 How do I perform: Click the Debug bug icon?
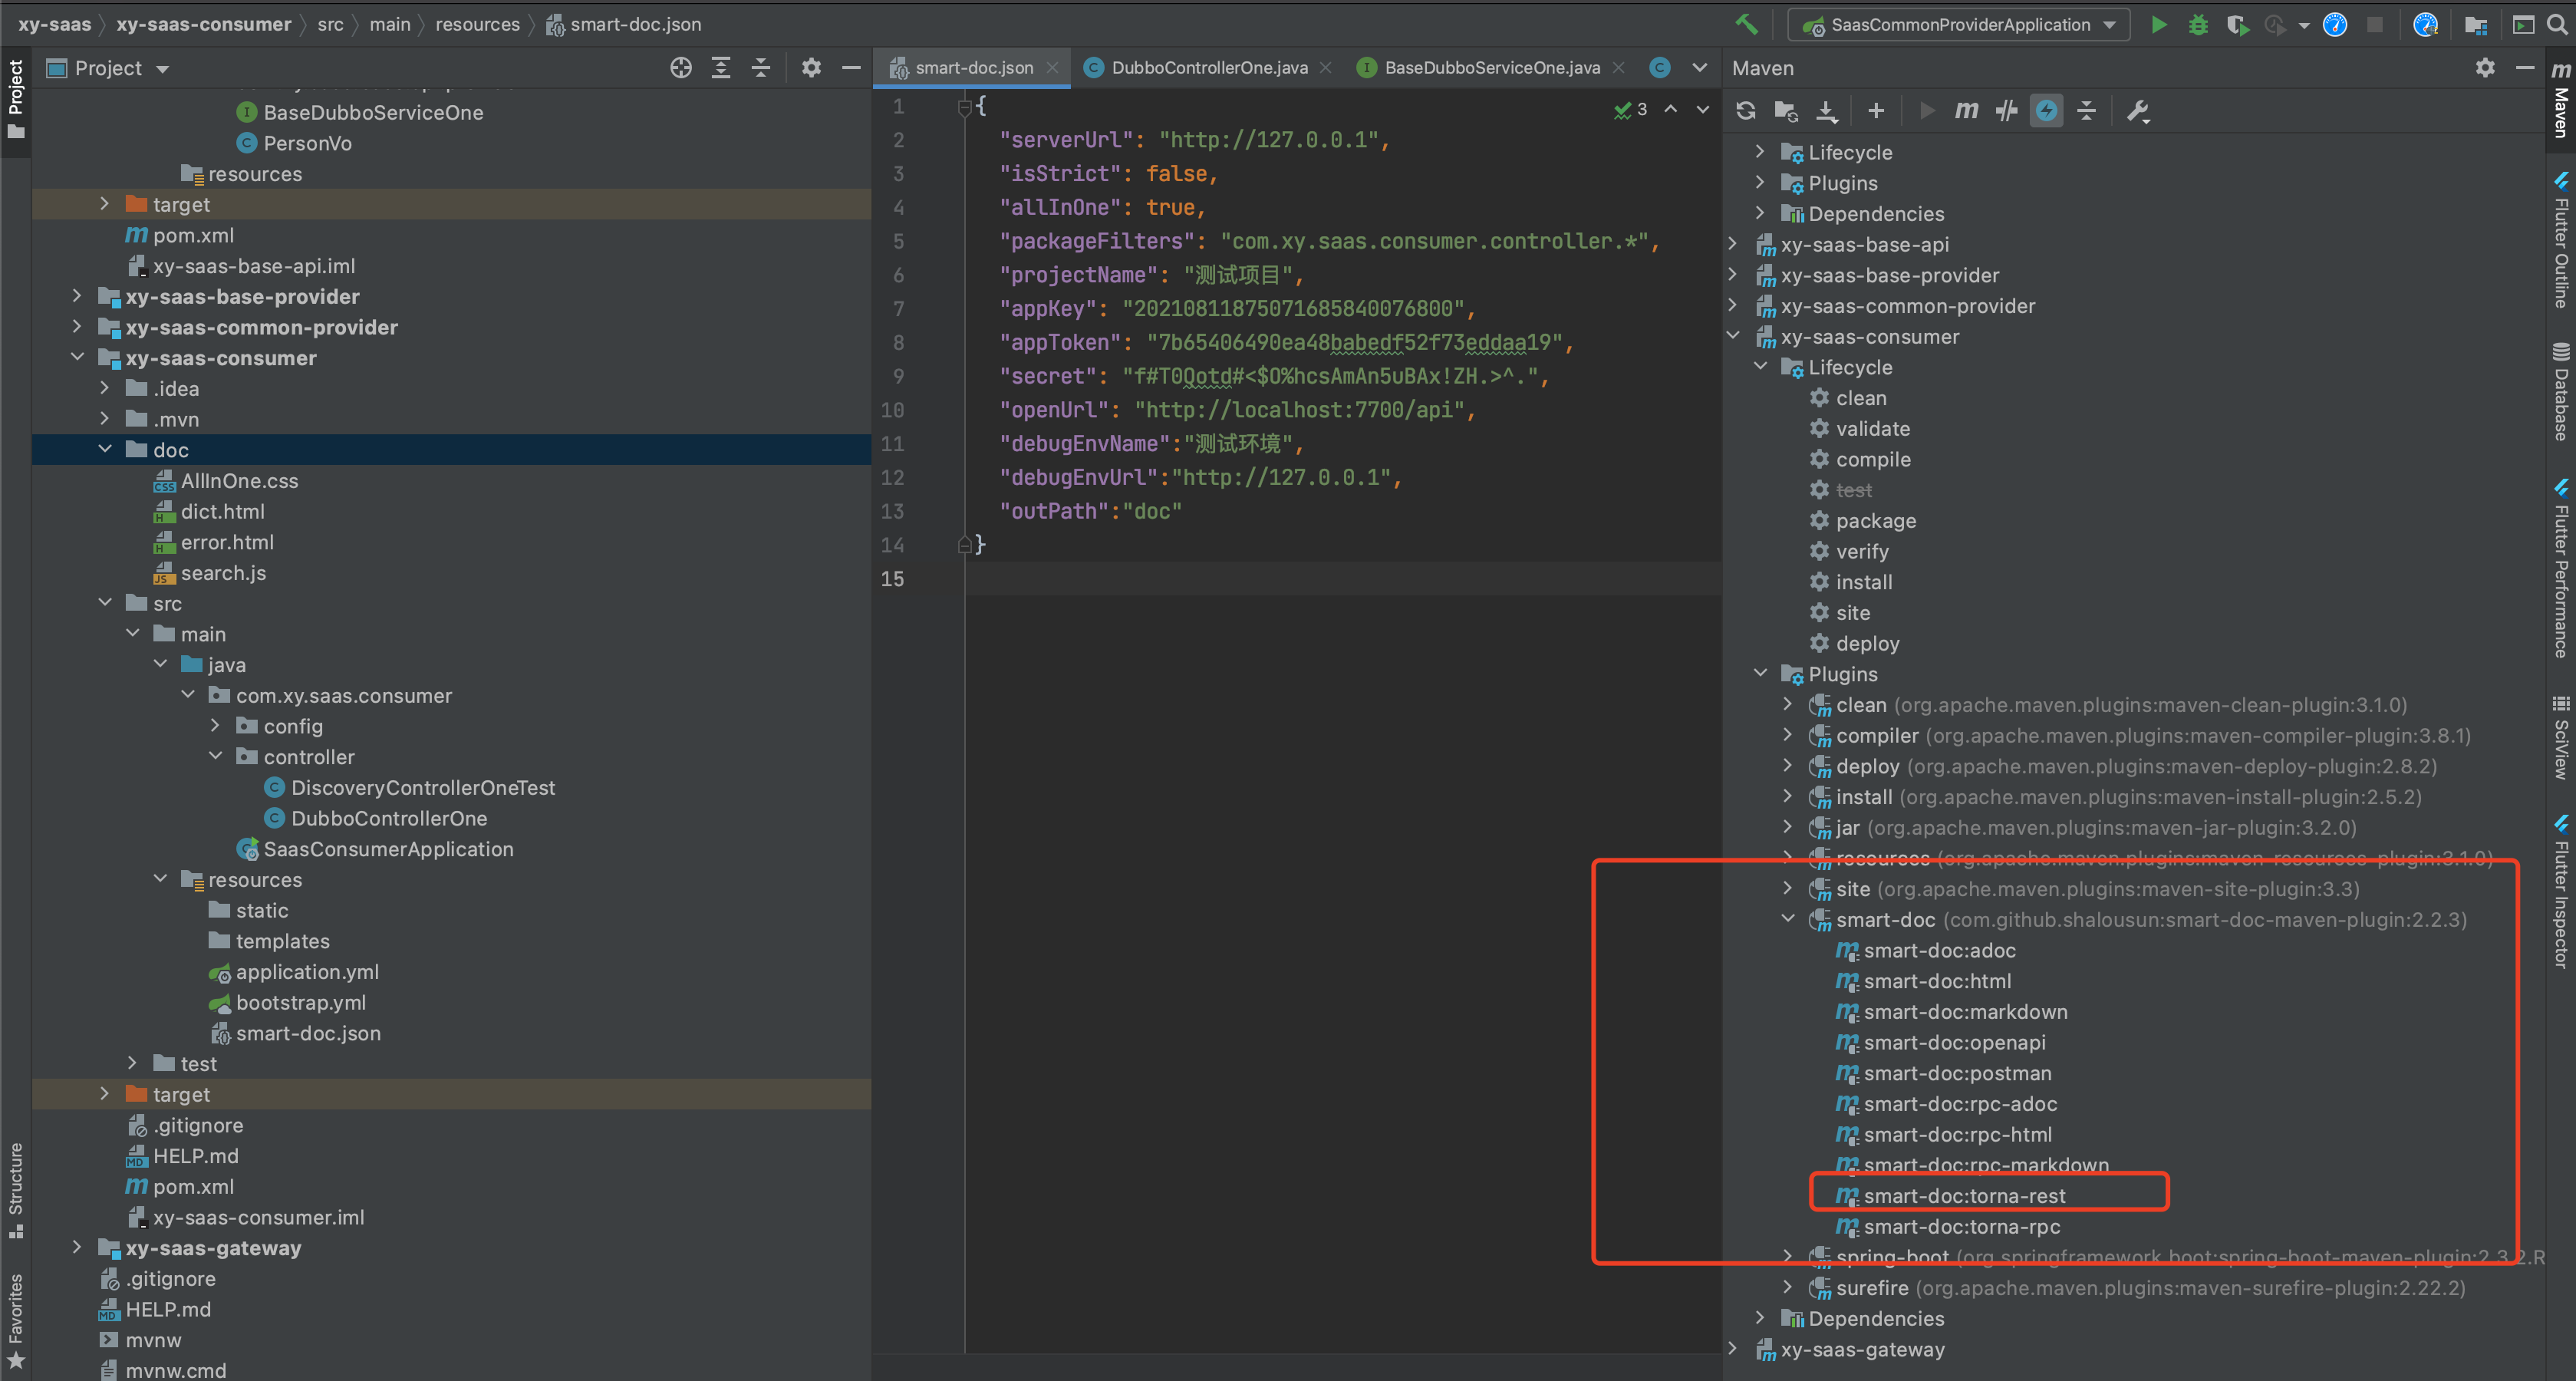2198,25
